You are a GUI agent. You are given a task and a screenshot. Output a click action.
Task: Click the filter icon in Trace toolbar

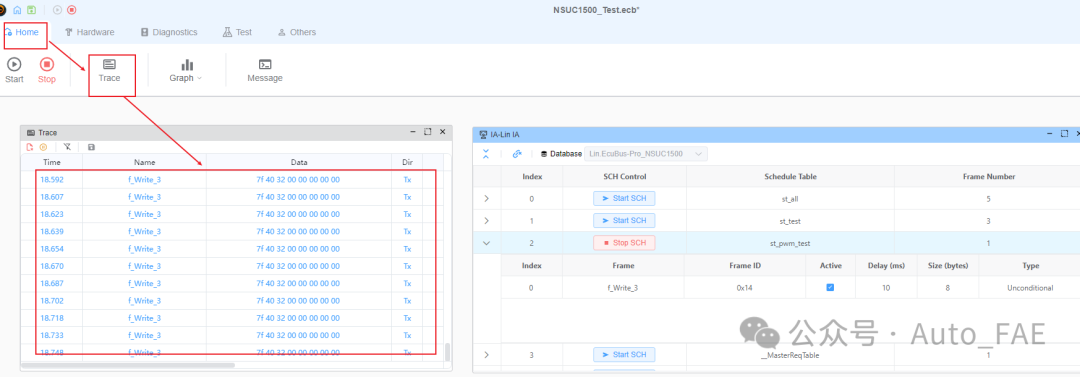pyautogui.click(x=67, y=147)
